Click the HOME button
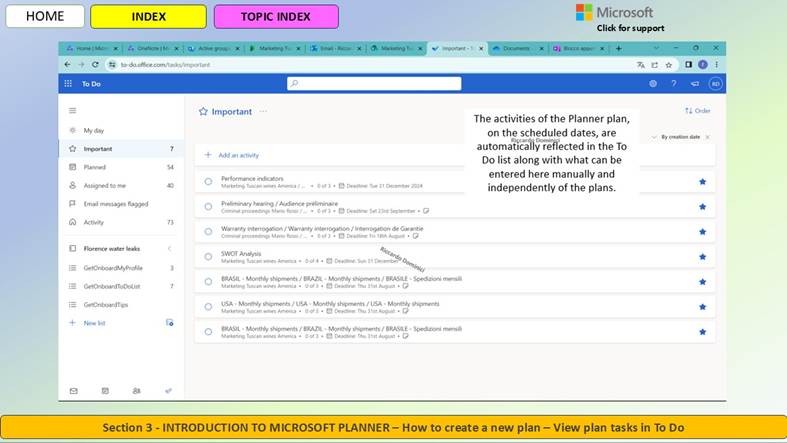The image size is (787, 443). coord(45,16)
